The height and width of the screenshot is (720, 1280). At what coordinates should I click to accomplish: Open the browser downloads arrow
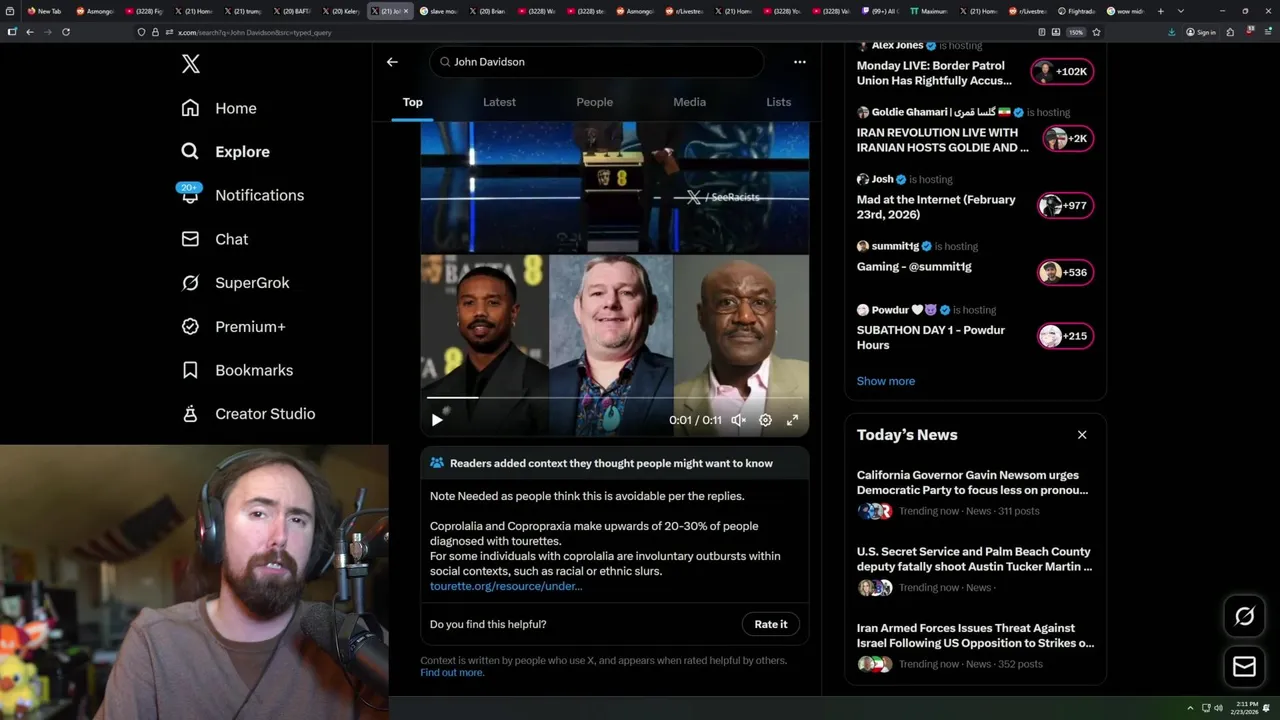(1171, 32)
